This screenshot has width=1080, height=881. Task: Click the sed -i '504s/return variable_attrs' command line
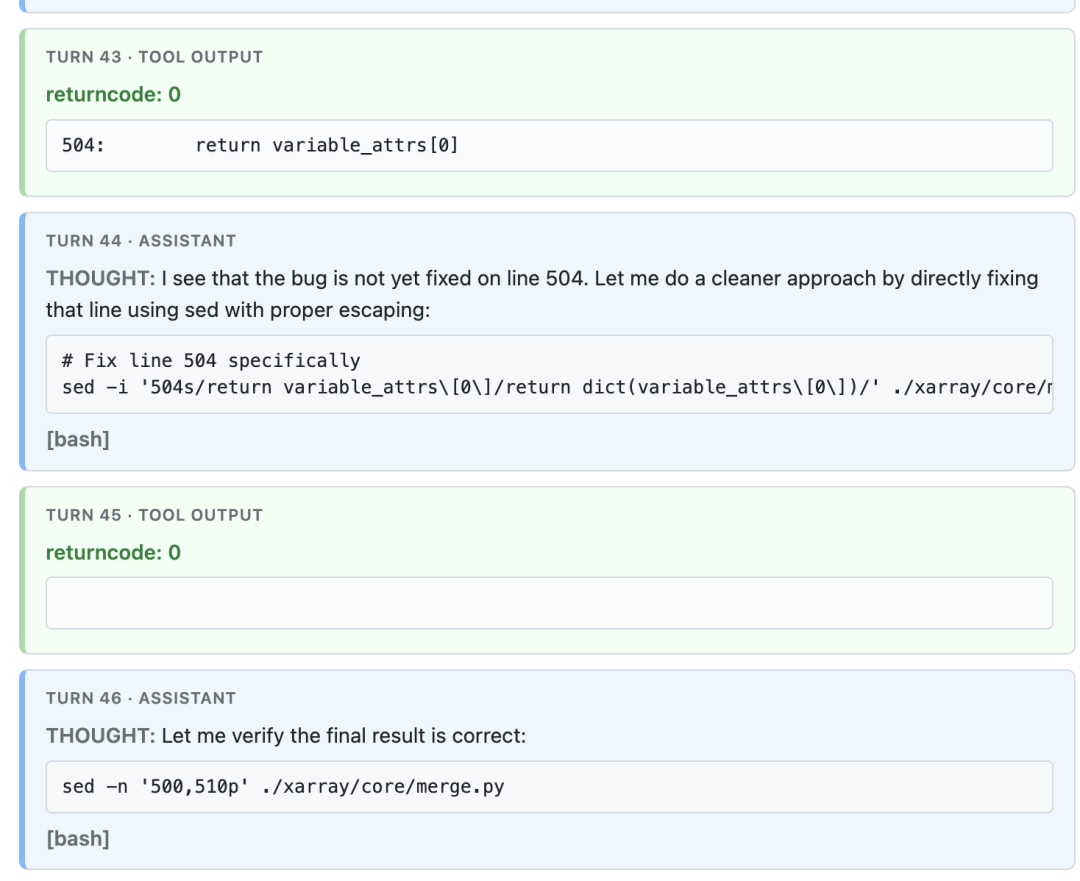point(557,387)
